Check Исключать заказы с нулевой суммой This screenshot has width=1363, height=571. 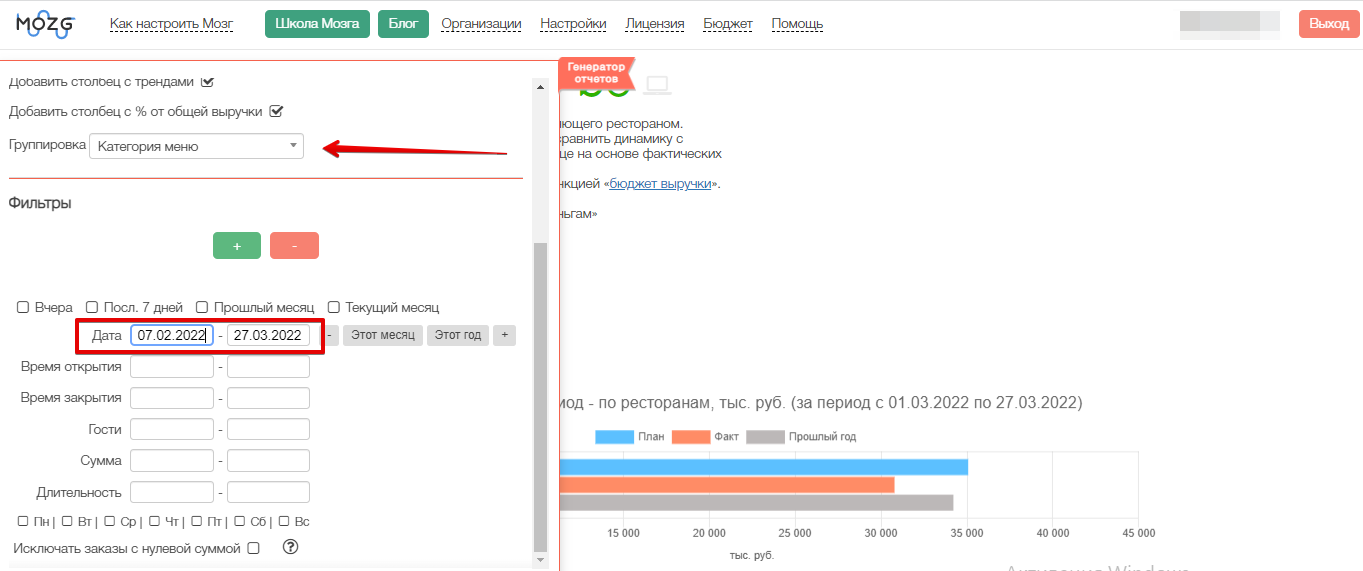254,548
